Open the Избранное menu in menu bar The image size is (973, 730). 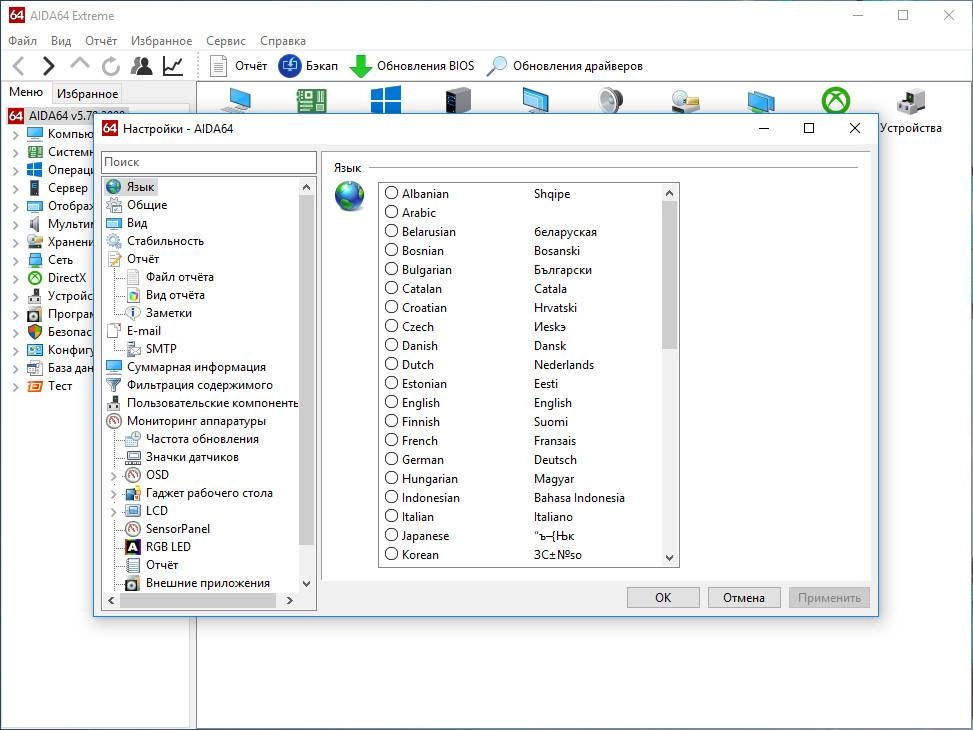pos(161,41)
